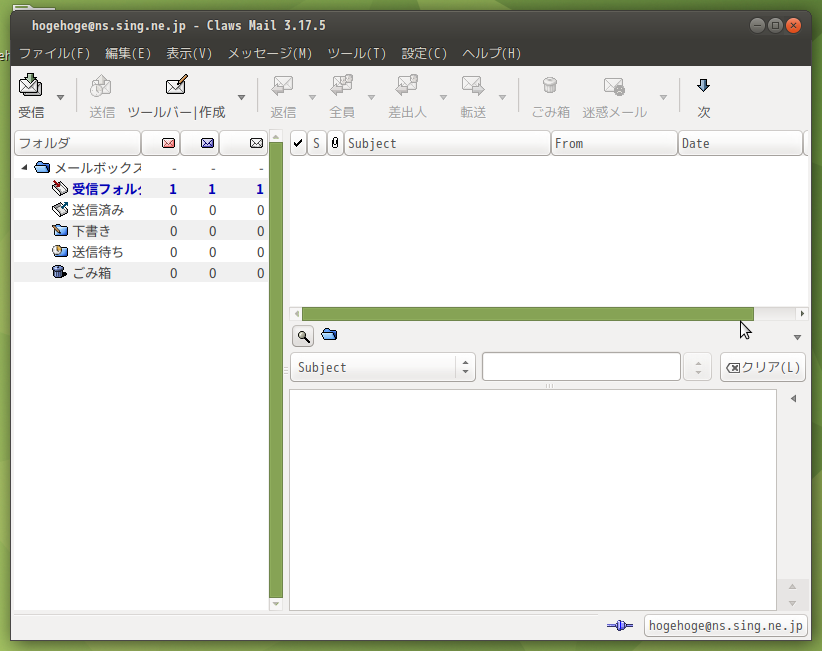Select the 下書き drafts folder
The width and height of the screenshot is (822, 651).
(x=140, y=231)
